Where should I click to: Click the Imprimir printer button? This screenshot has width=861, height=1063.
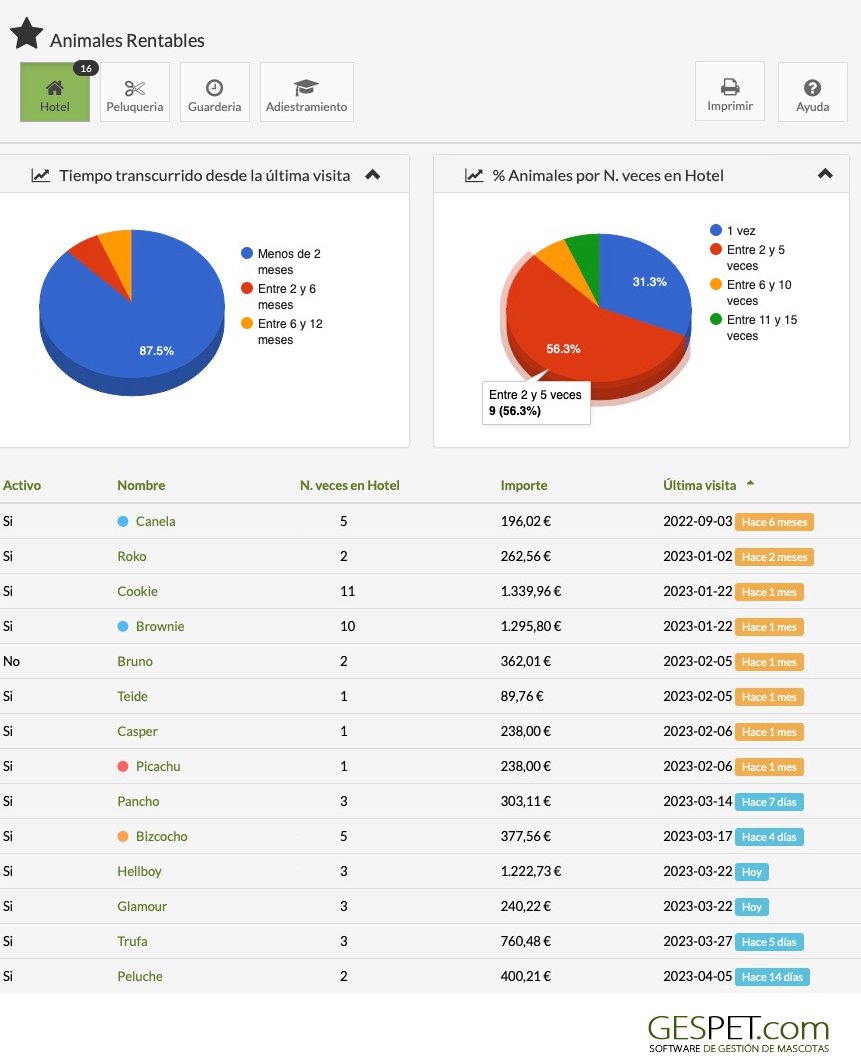click(730, 92)
